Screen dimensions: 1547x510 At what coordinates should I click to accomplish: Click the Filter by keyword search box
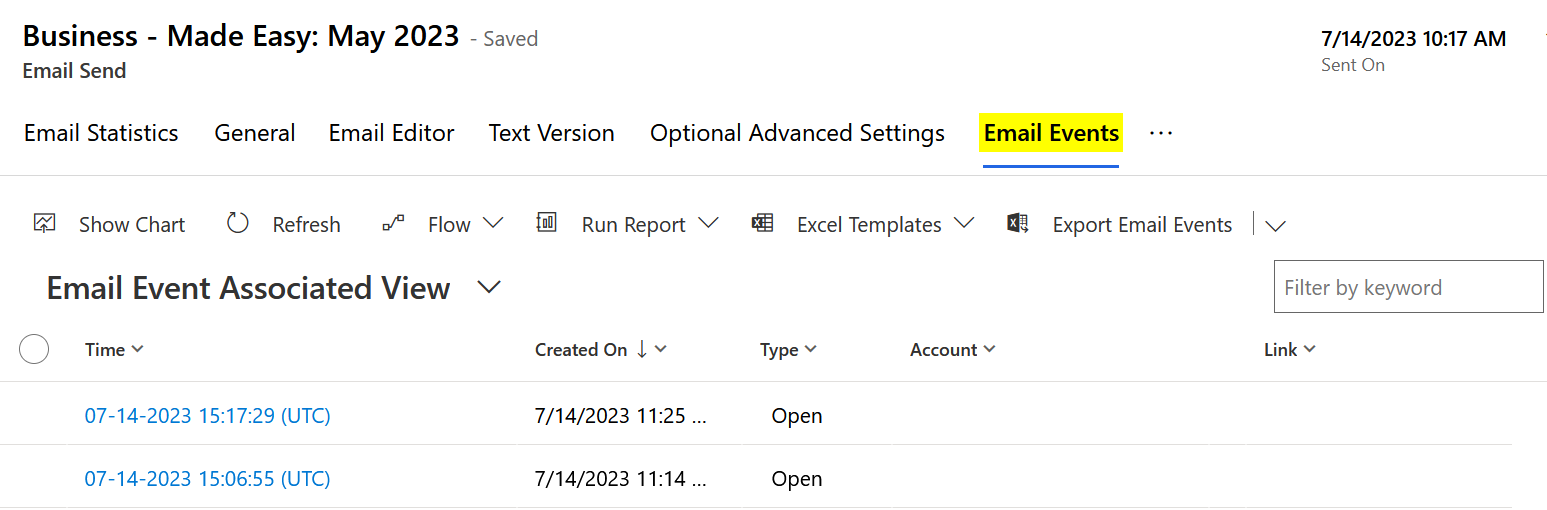click(1408, 287)
